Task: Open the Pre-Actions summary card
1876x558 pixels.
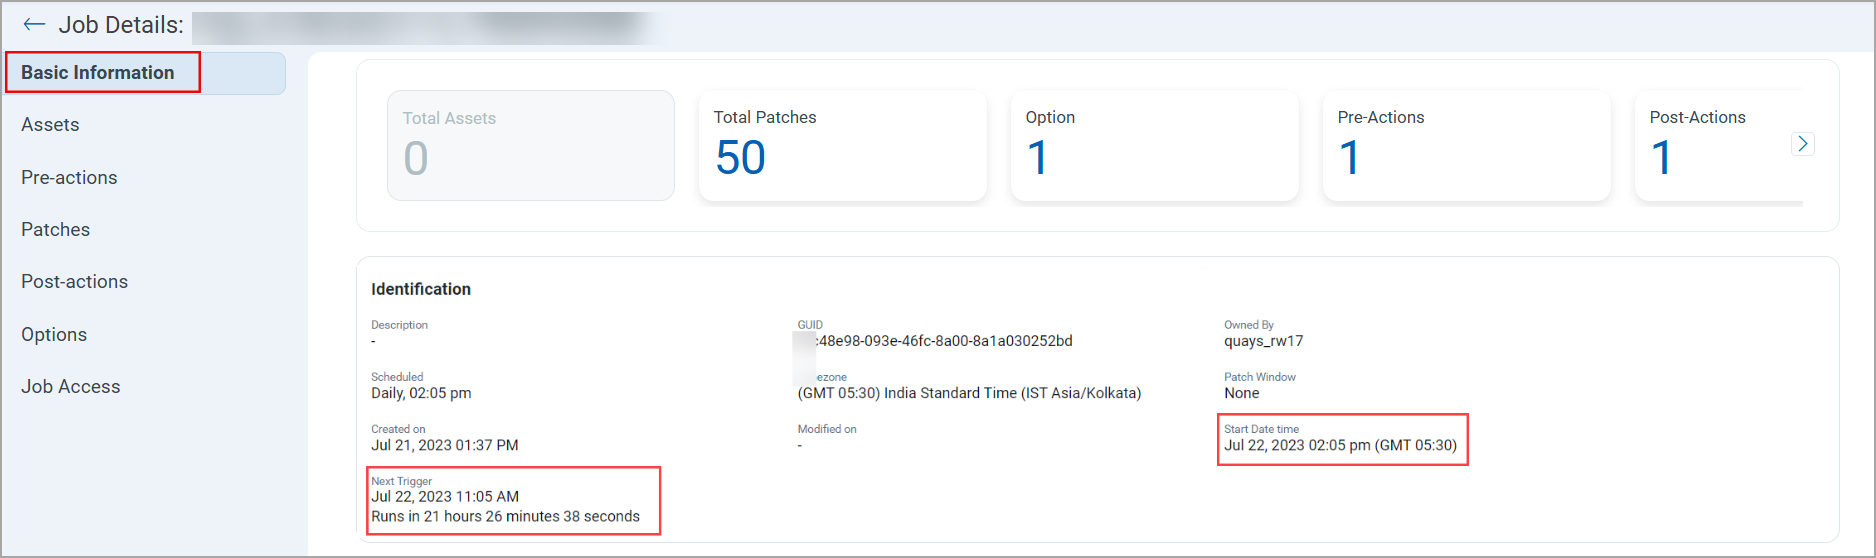Action: 1466,146
